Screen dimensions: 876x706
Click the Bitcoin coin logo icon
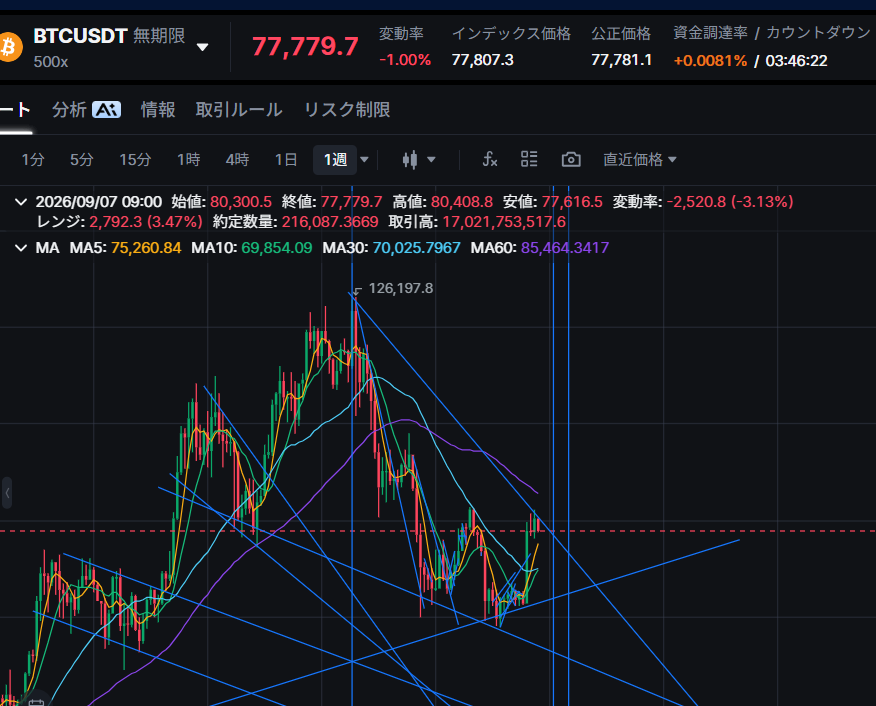click(x=9, y=47)
